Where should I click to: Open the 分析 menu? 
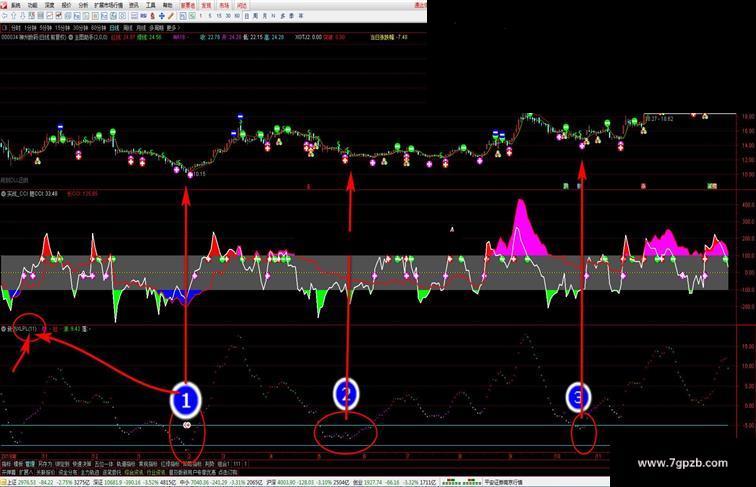(83, 5)
